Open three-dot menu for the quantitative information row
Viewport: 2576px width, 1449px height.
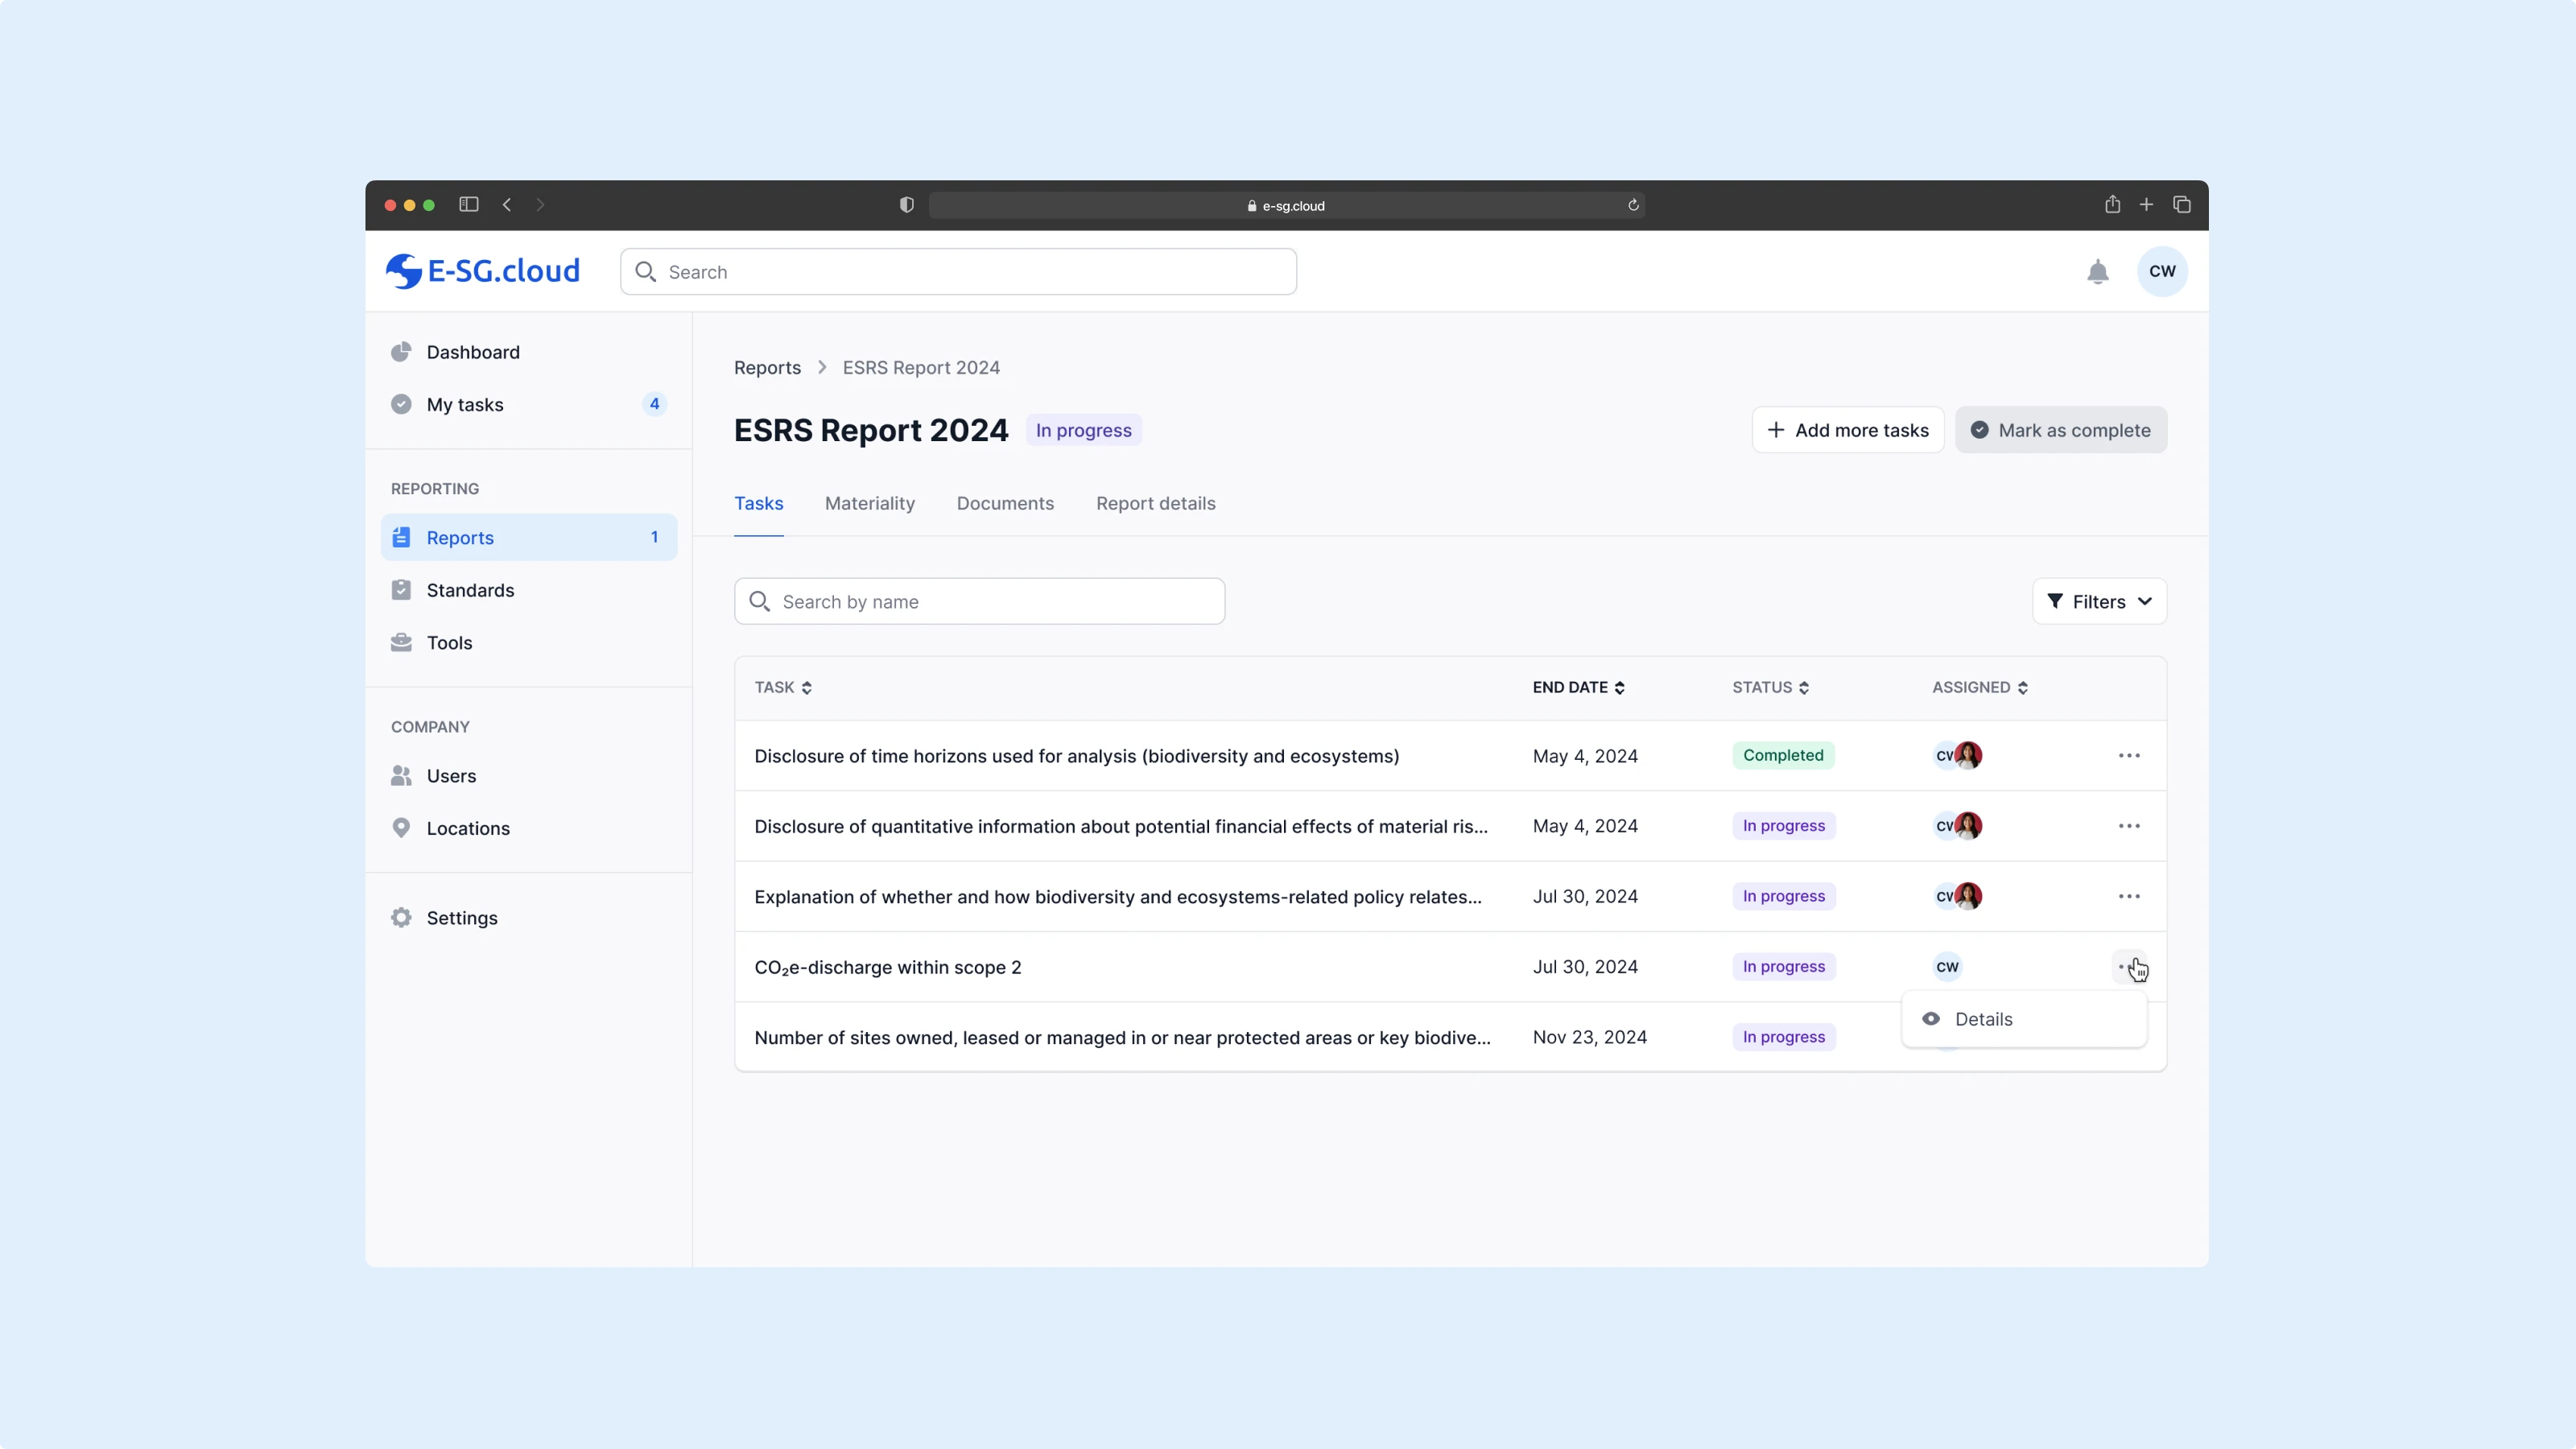(x=2128, y=826)
